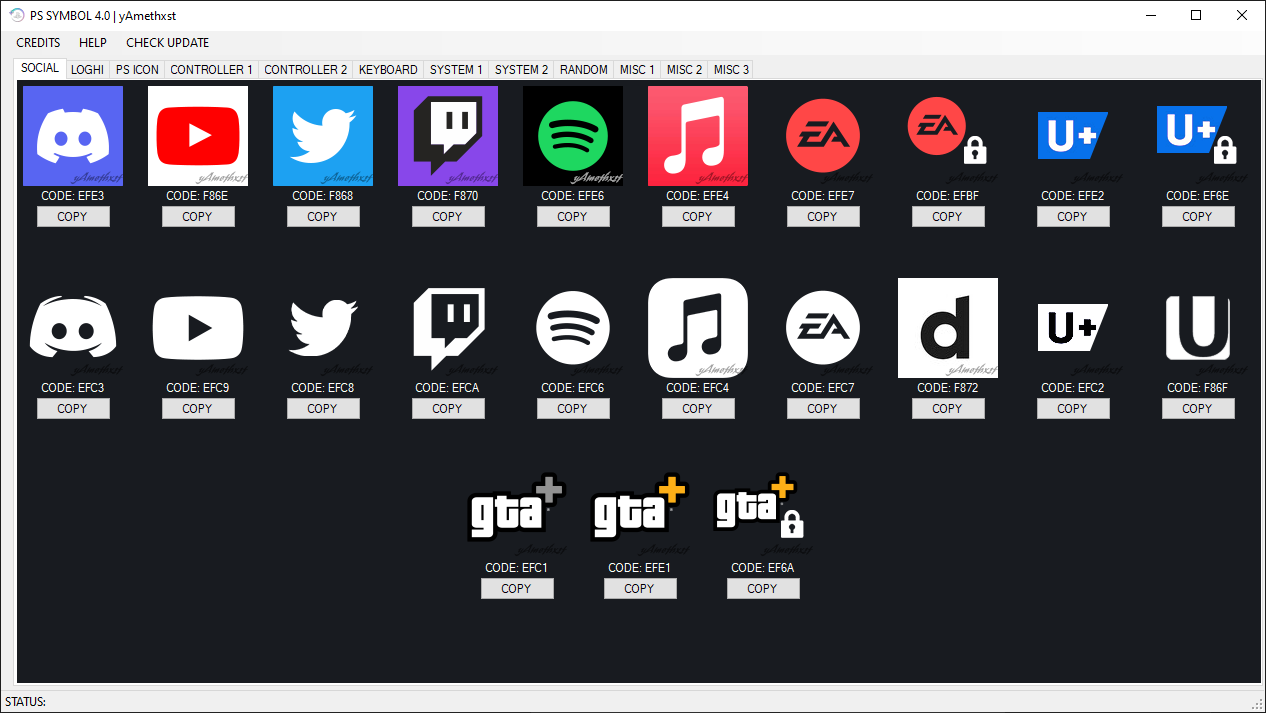Open the CONTROLLER 2 tab
This screenshot has width=1266, height=713.
[306, 70]
